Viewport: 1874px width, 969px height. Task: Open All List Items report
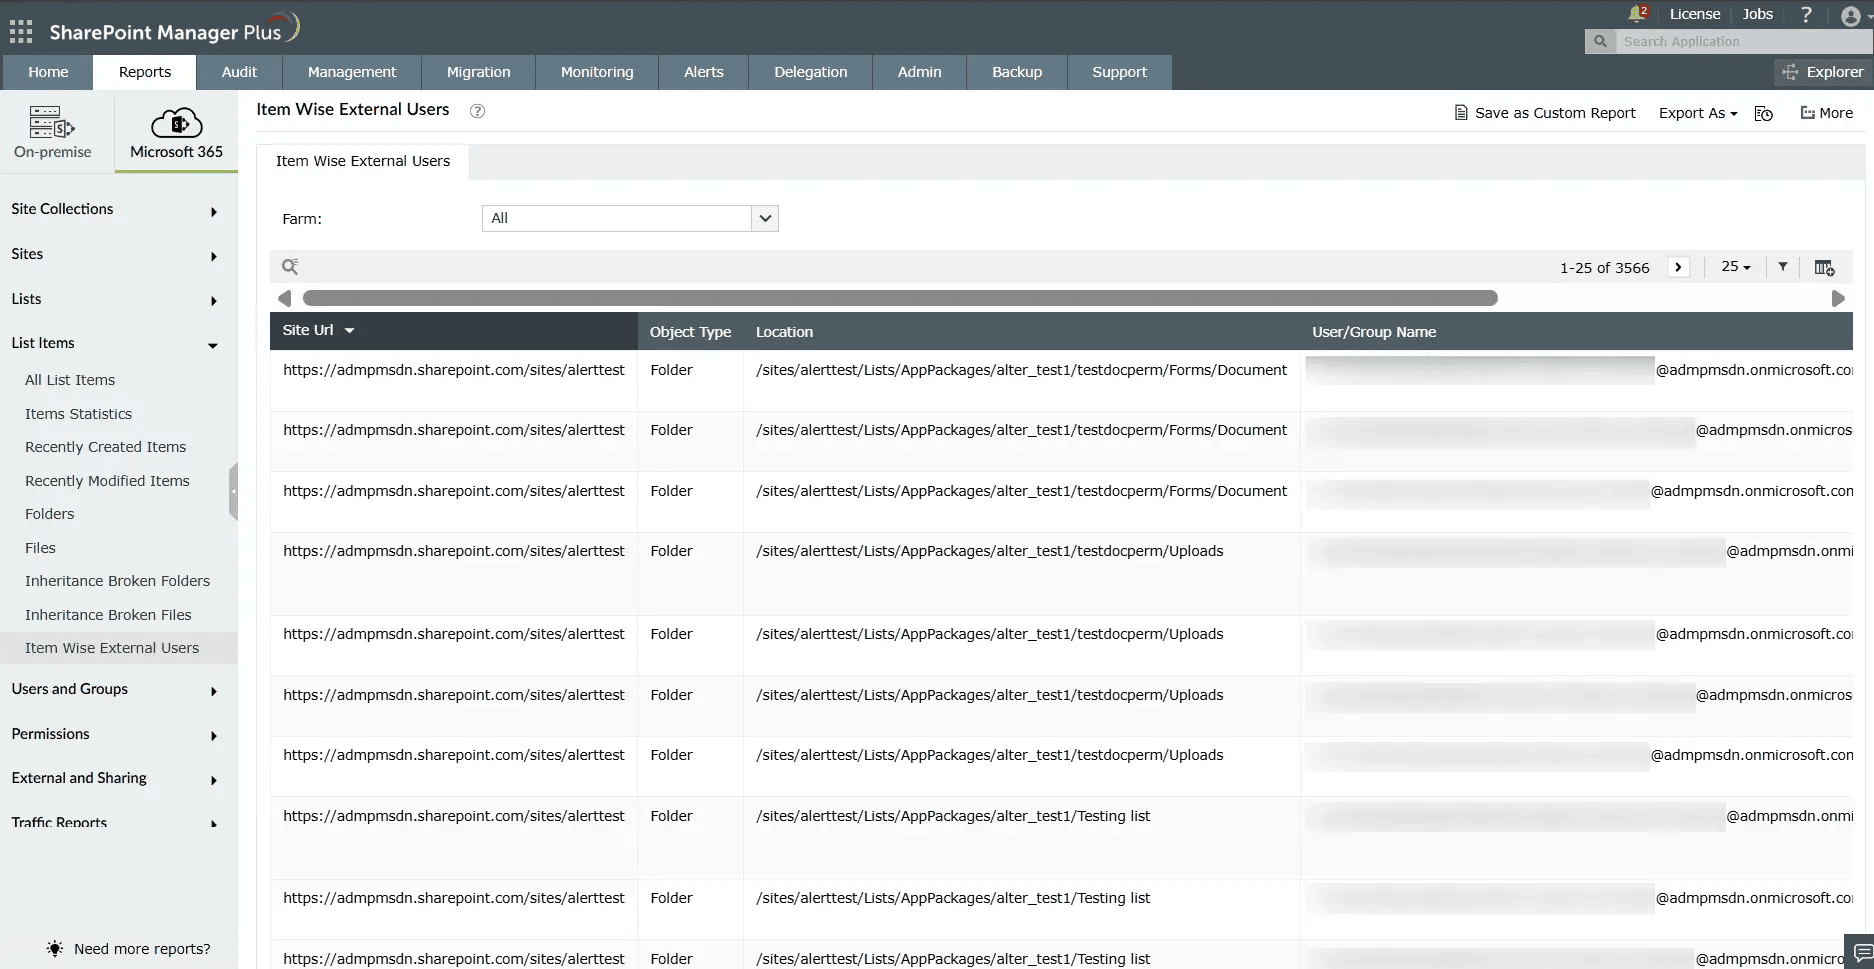tap(70, 380)
